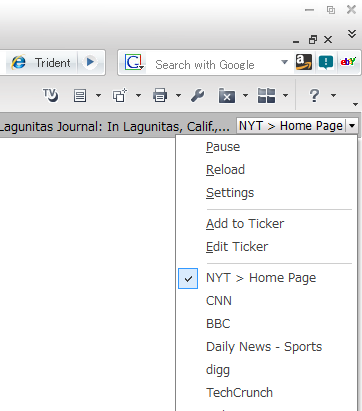Screen dimensions: 362x411
Task: Open the NYT > Home Page ticker dropdown
Action: pyautogui.click(x=352, y=126)
